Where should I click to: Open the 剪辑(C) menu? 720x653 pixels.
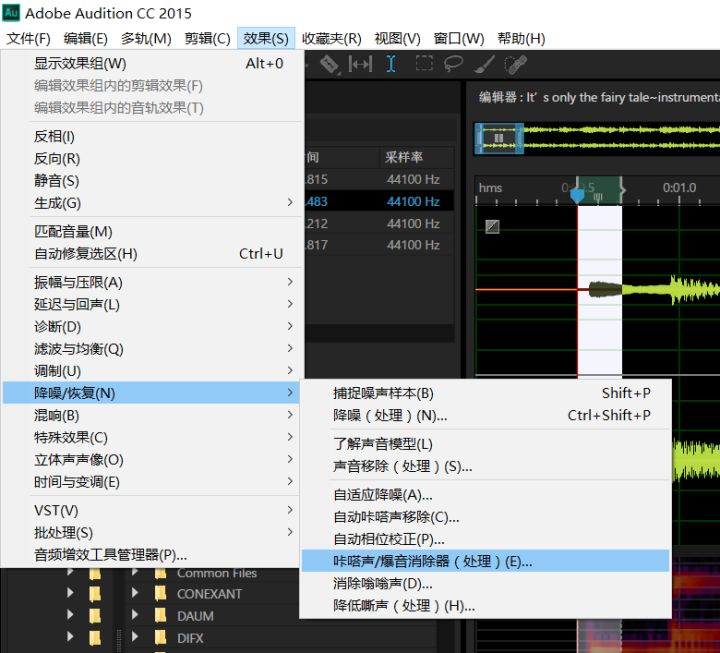click(x=208, y=39)
